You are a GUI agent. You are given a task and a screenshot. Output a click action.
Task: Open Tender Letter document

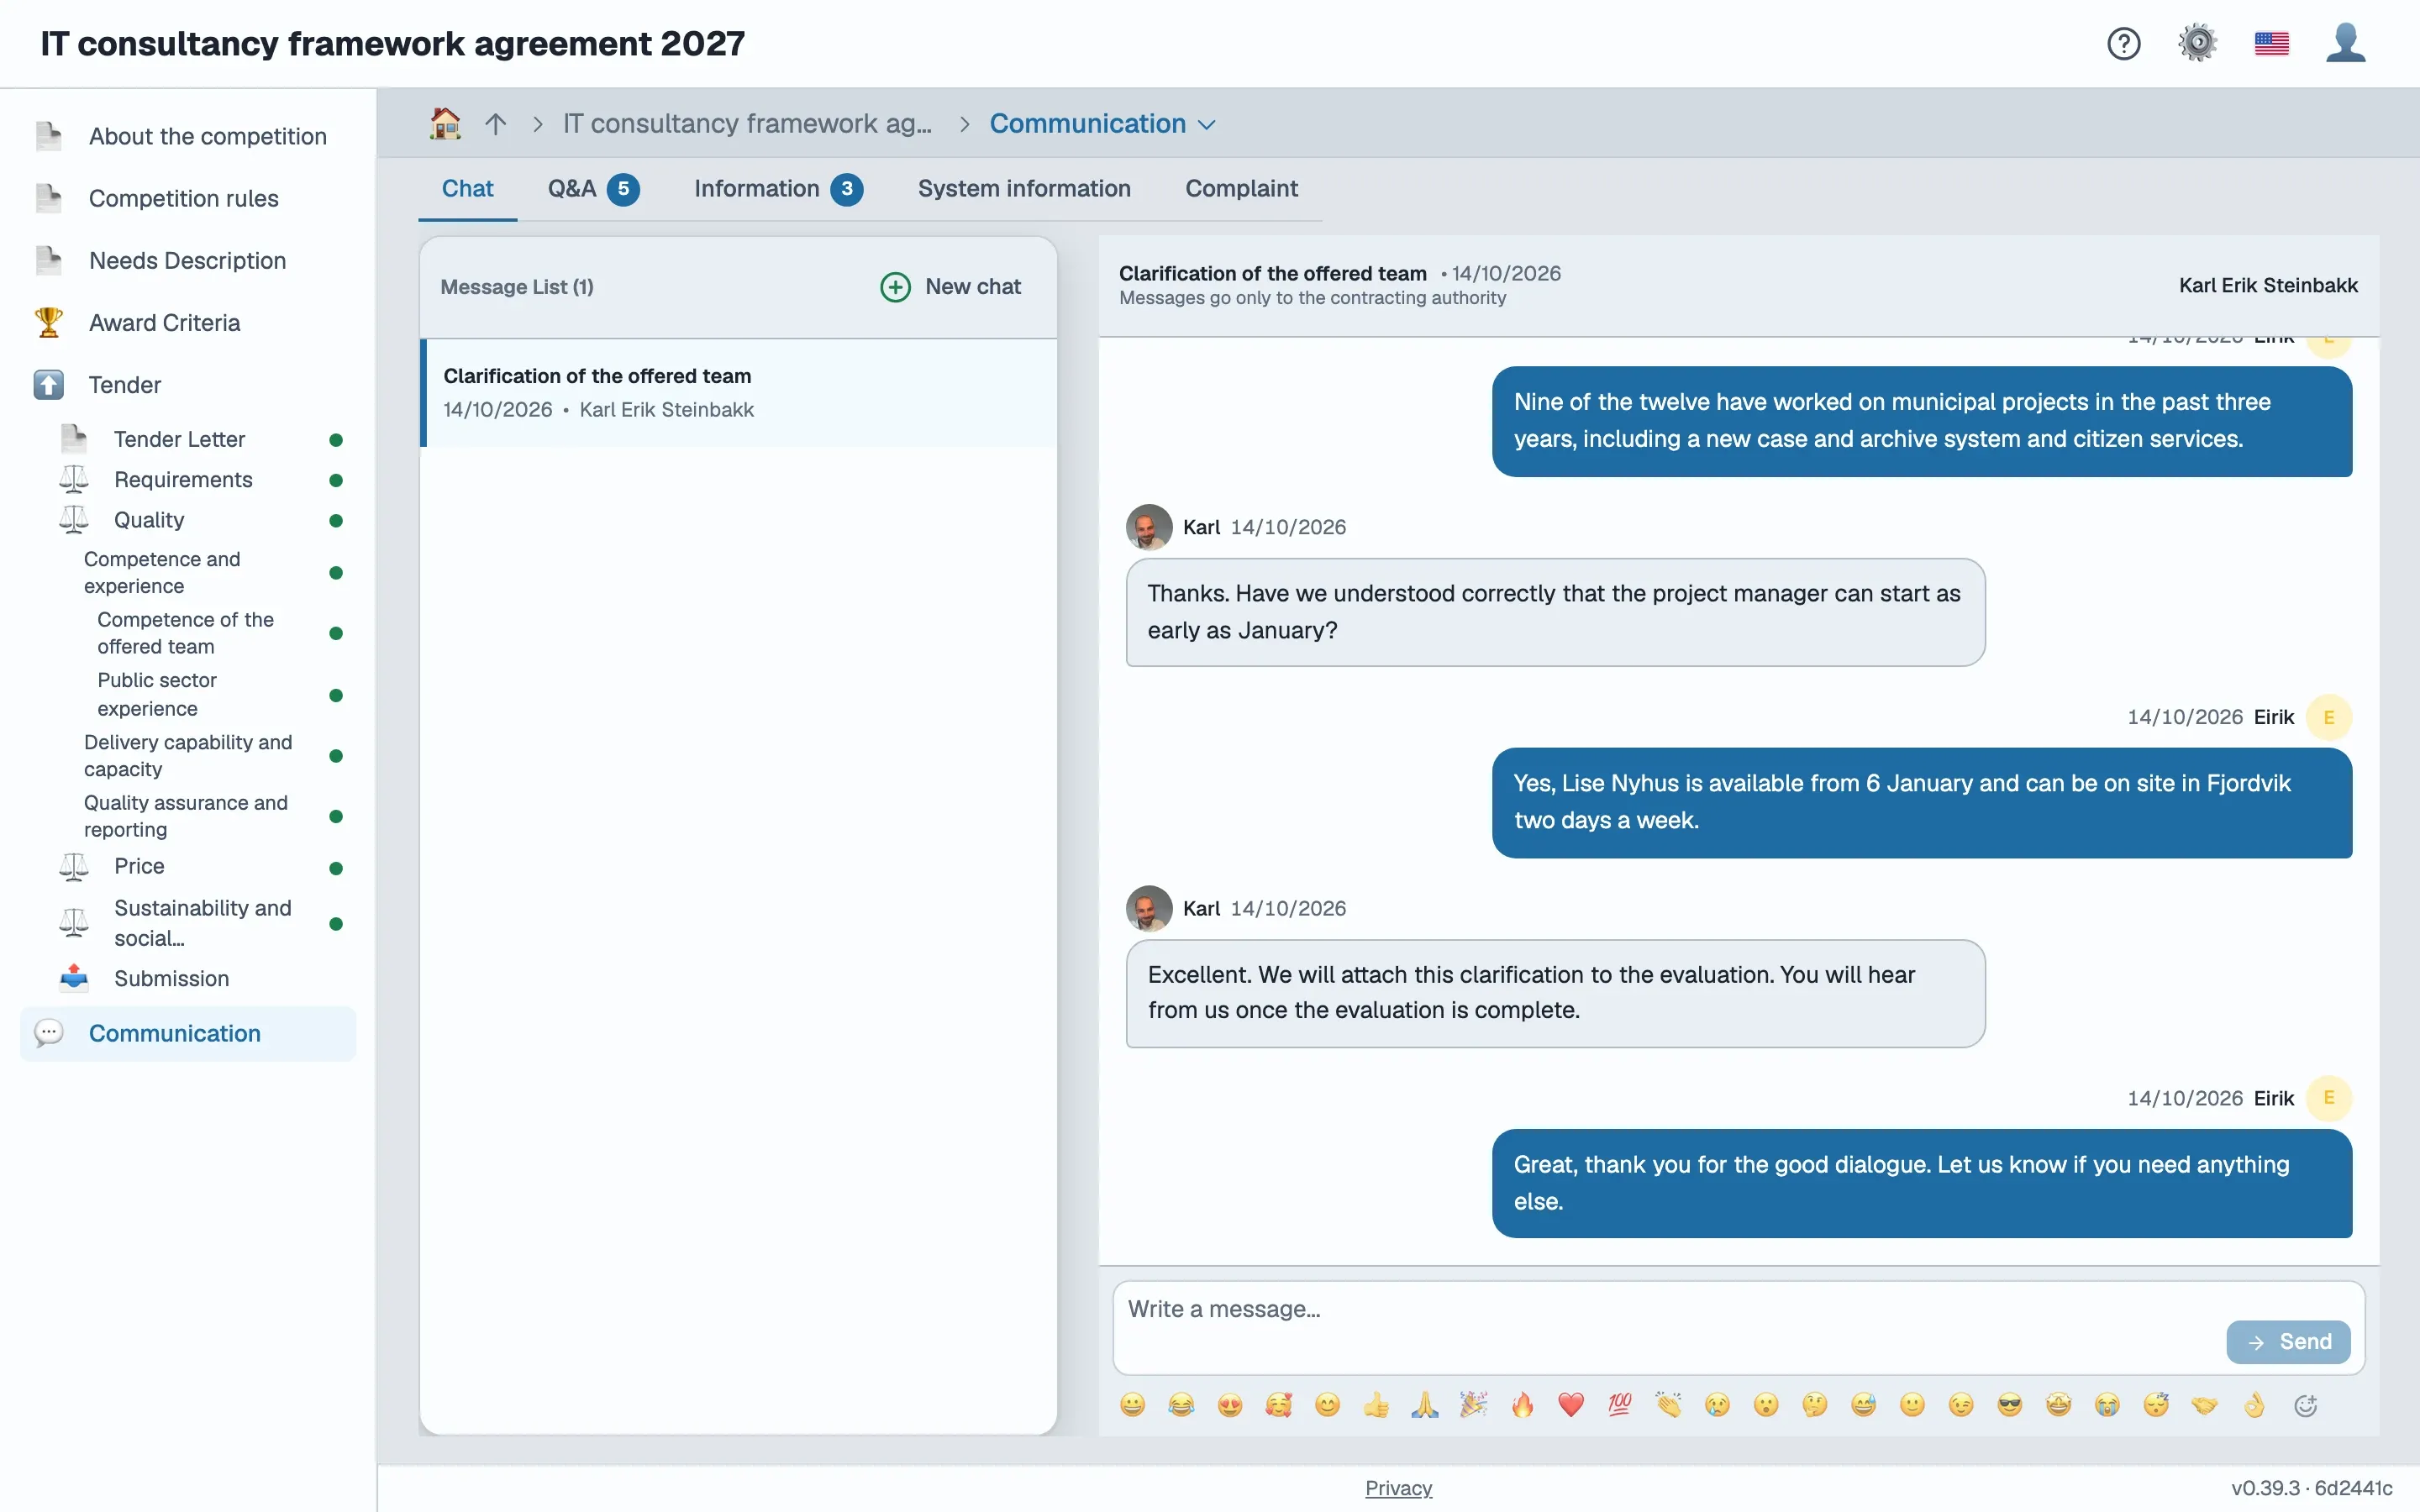[179, 440]
